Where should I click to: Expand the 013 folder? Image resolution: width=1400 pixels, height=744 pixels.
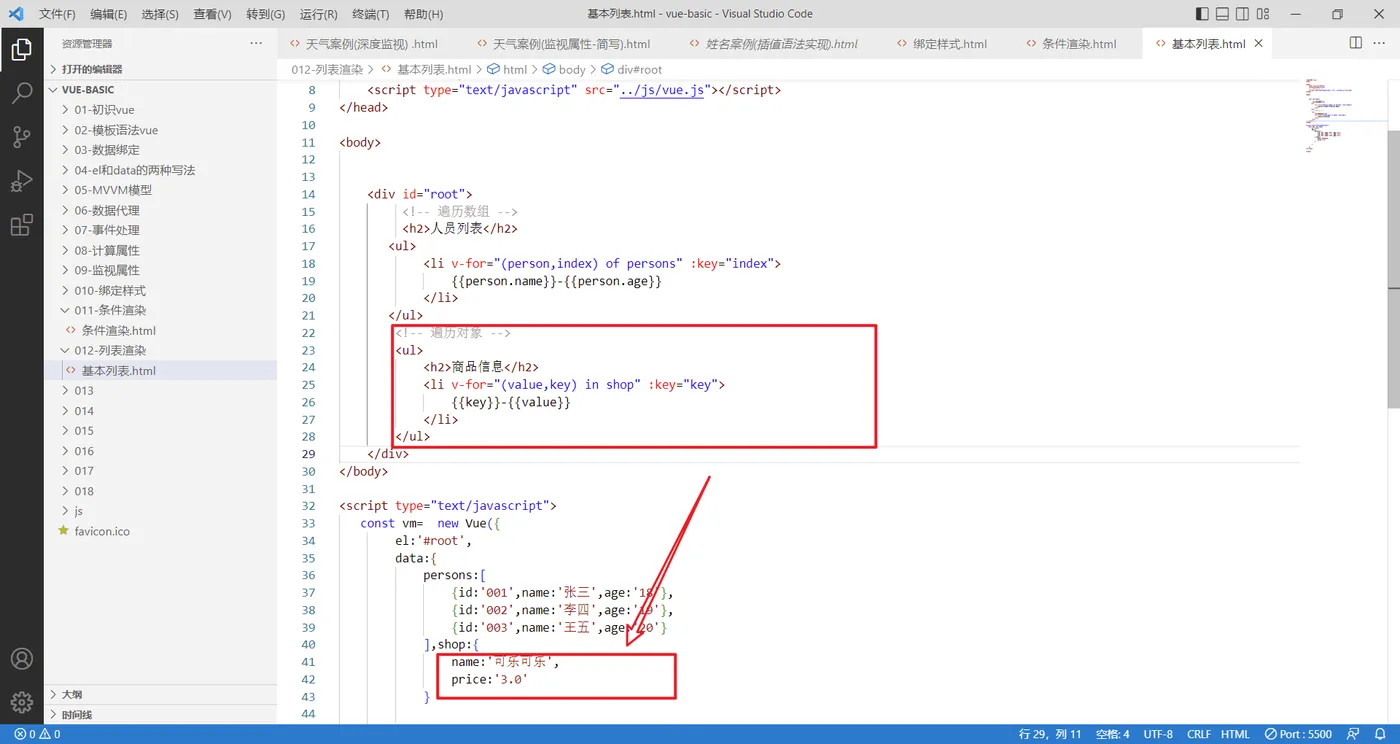click(x=160, y=391)
